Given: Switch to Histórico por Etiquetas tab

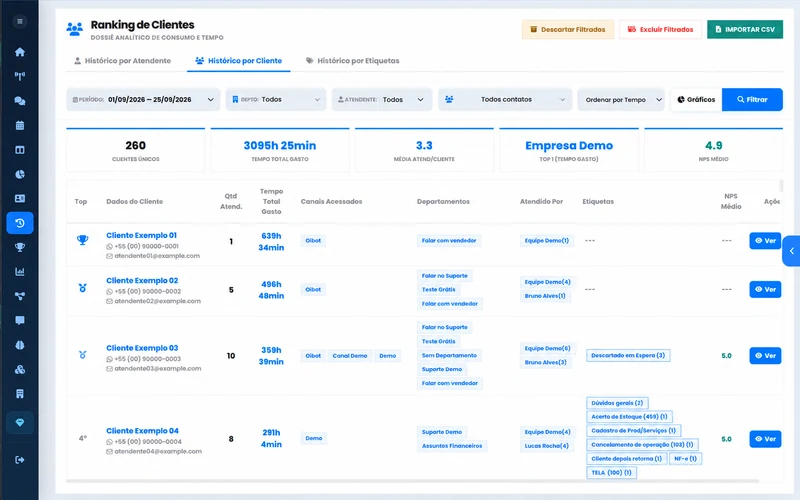Looking at the screenshot, I should coord(353,61).
